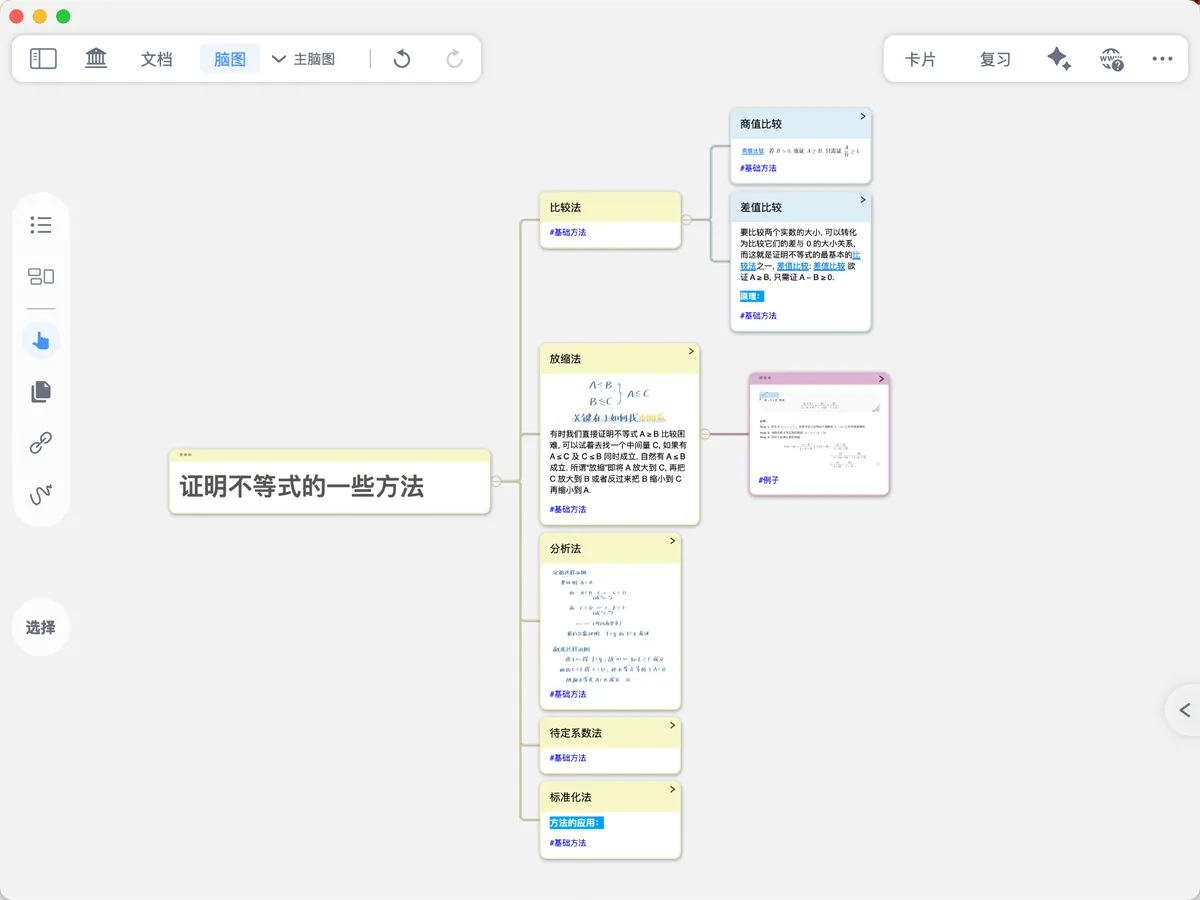
Task: Click the 选择 button
Action: (41, 627)
